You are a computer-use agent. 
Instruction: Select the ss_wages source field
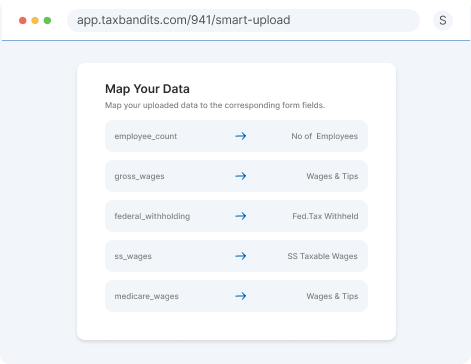coord(133,256)
